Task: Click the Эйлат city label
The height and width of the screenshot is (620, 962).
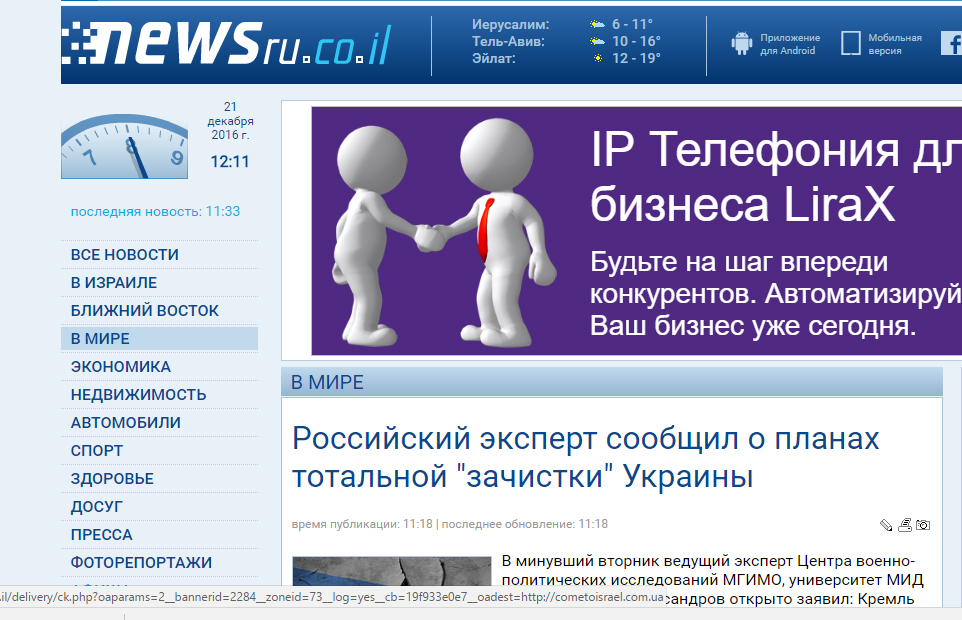Action: pos(493,58)
